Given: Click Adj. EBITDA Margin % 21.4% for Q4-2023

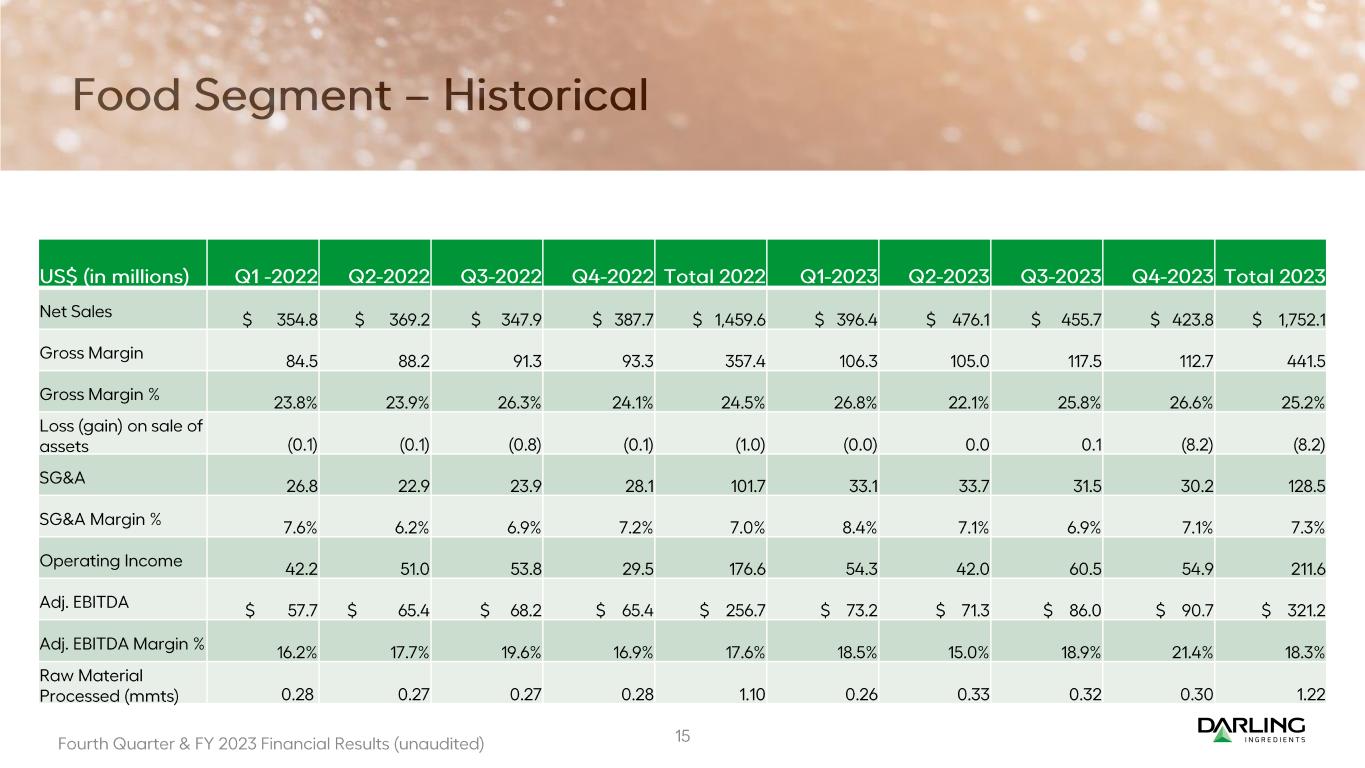Looking at the screenshot, I should click(x=1193, y=651).
